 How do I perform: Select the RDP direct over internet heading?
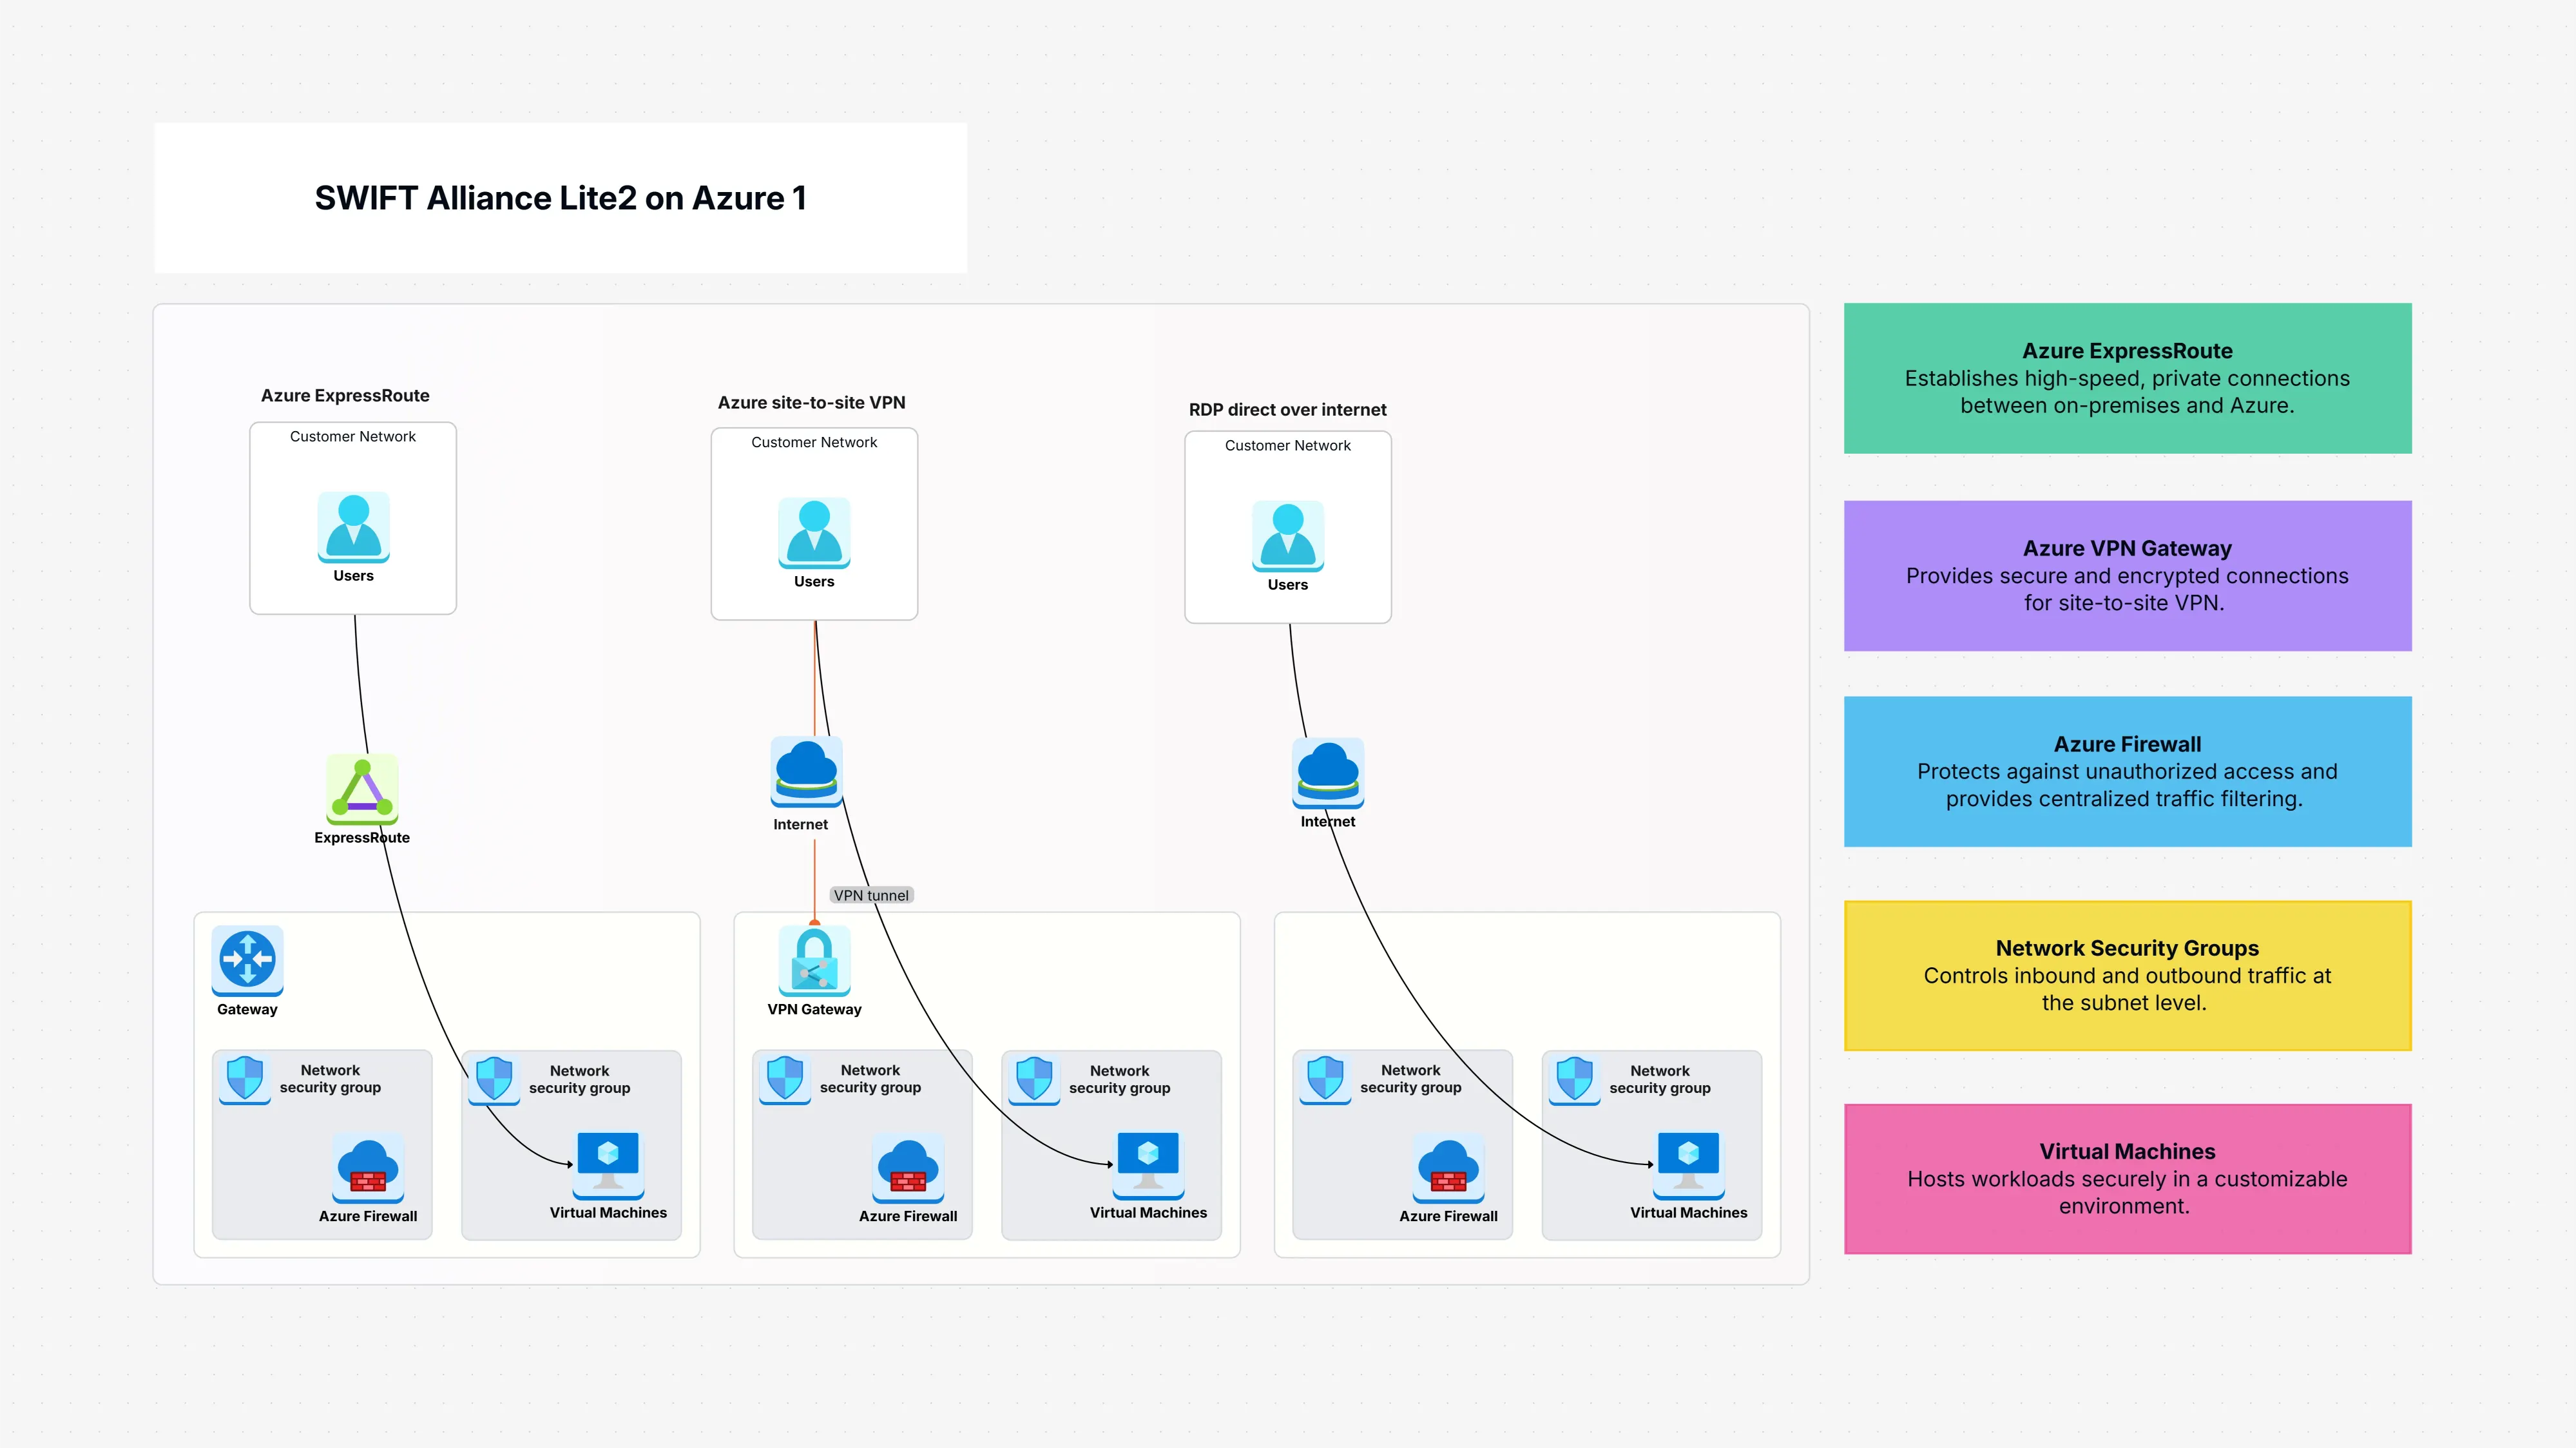1287,409
